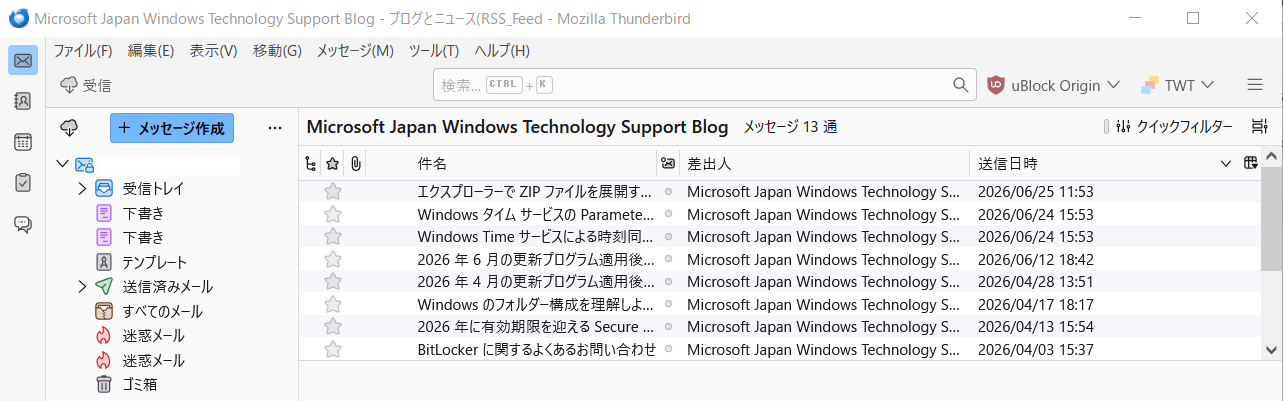Star the エクスプローラーで ZIP ファイル message
This screenshot has width=1283, height=401.
[x=333, y=191]
